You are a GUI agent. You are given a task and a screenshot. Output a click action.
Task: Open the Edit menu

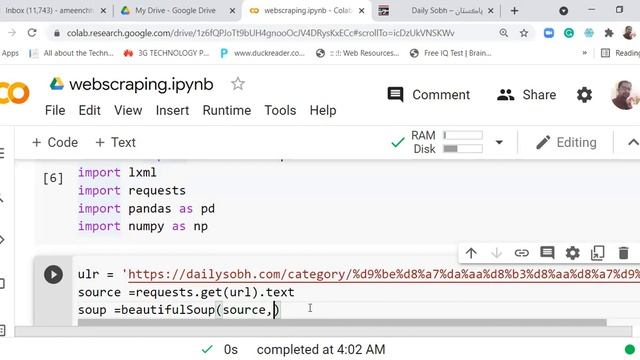pyautogui.click(x=89, y=110)
